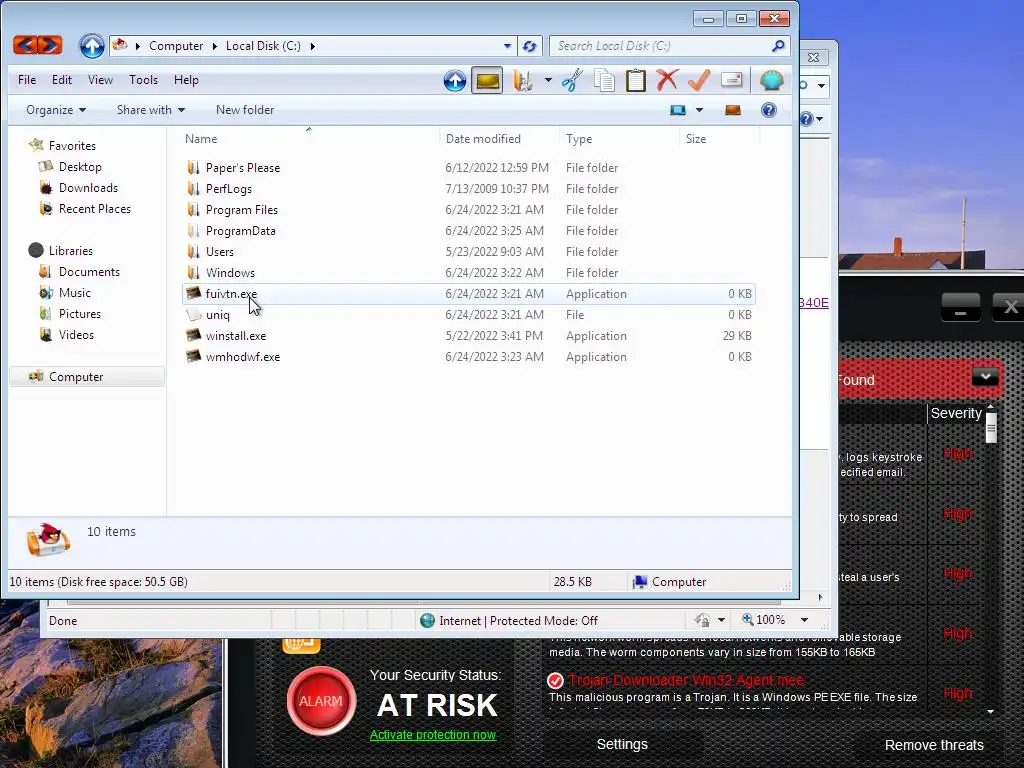Image resolution: width=1024 pixels, height=768 pixels.
Task: Select Videos library in navigation pane
Action: (76, 334)
